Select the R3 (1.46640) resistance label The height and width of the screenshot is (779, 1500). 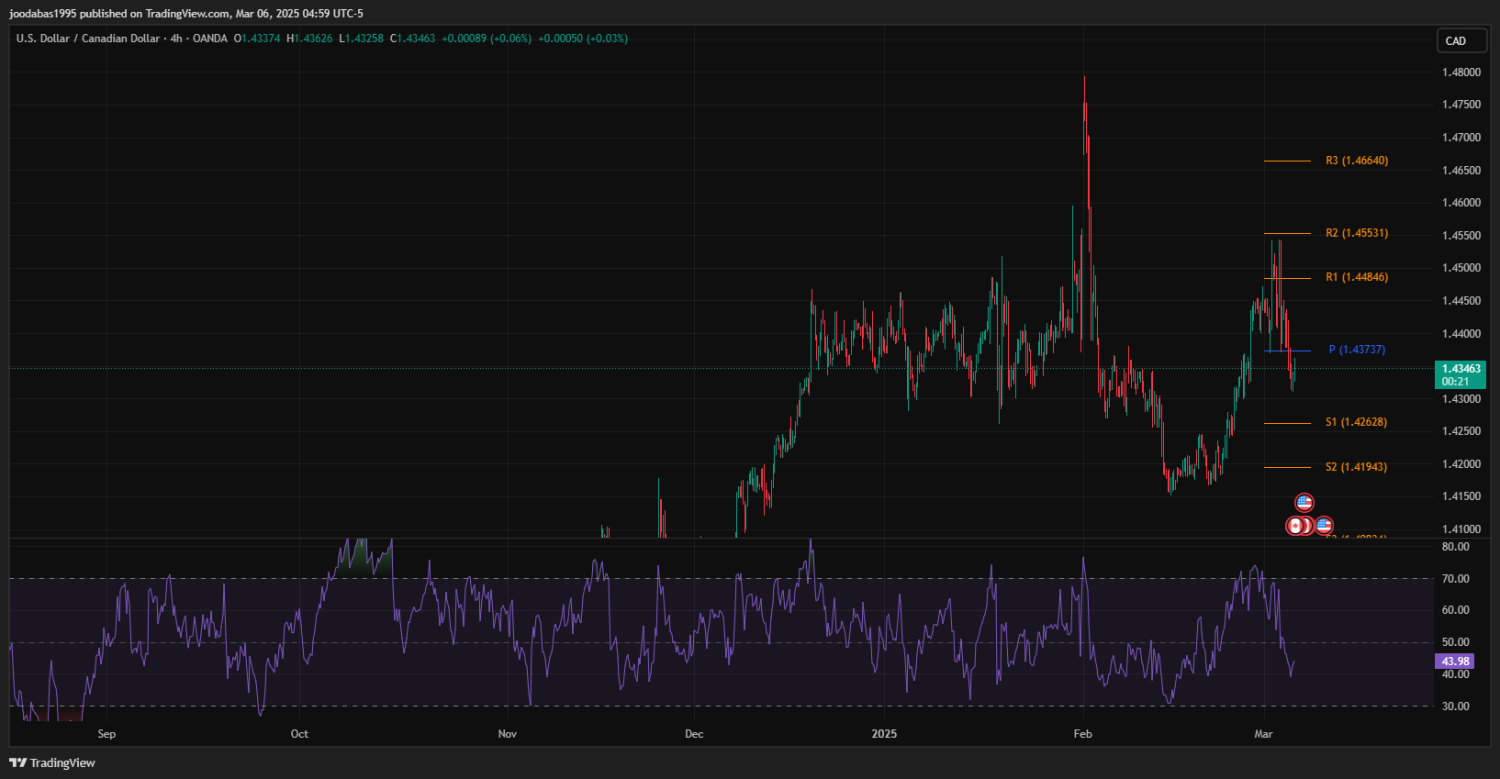coord(1356,160)
